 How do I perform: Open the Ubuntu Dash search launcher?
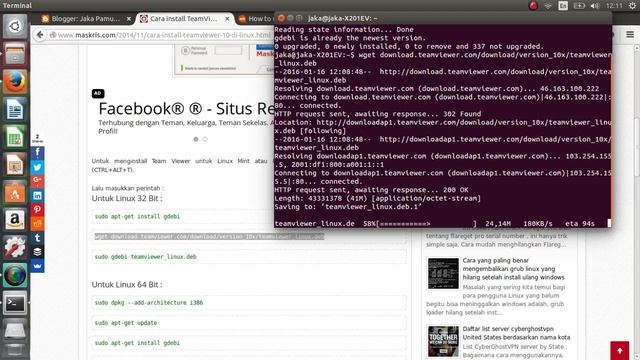click(15, 26)
